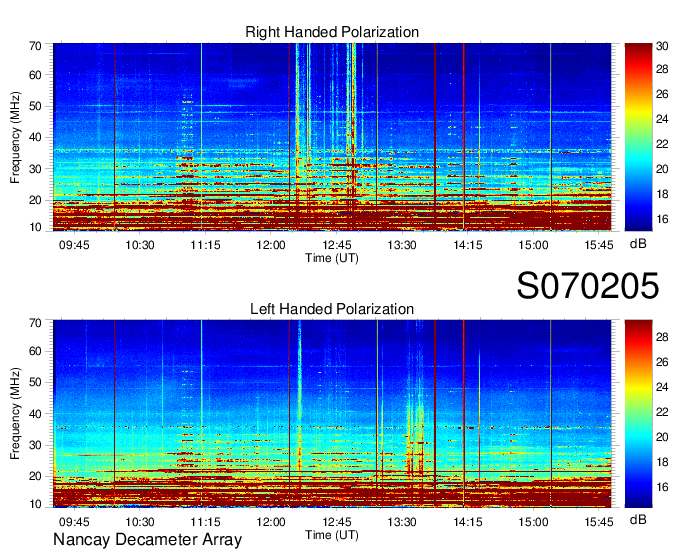Click 60 MHz tick on left-handed plot
Viewport: 680px width, 552px height.
click(x=35, y=351)
